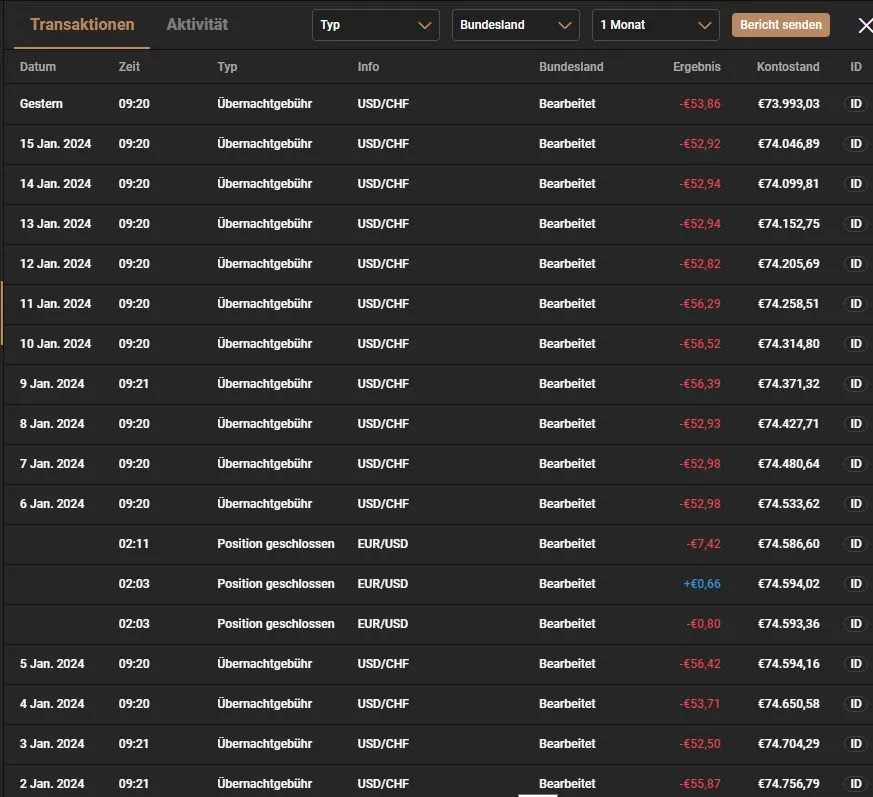Click the Ergebnis column header
The width and height of the screenshot is (873, 797).
point(696,67)
